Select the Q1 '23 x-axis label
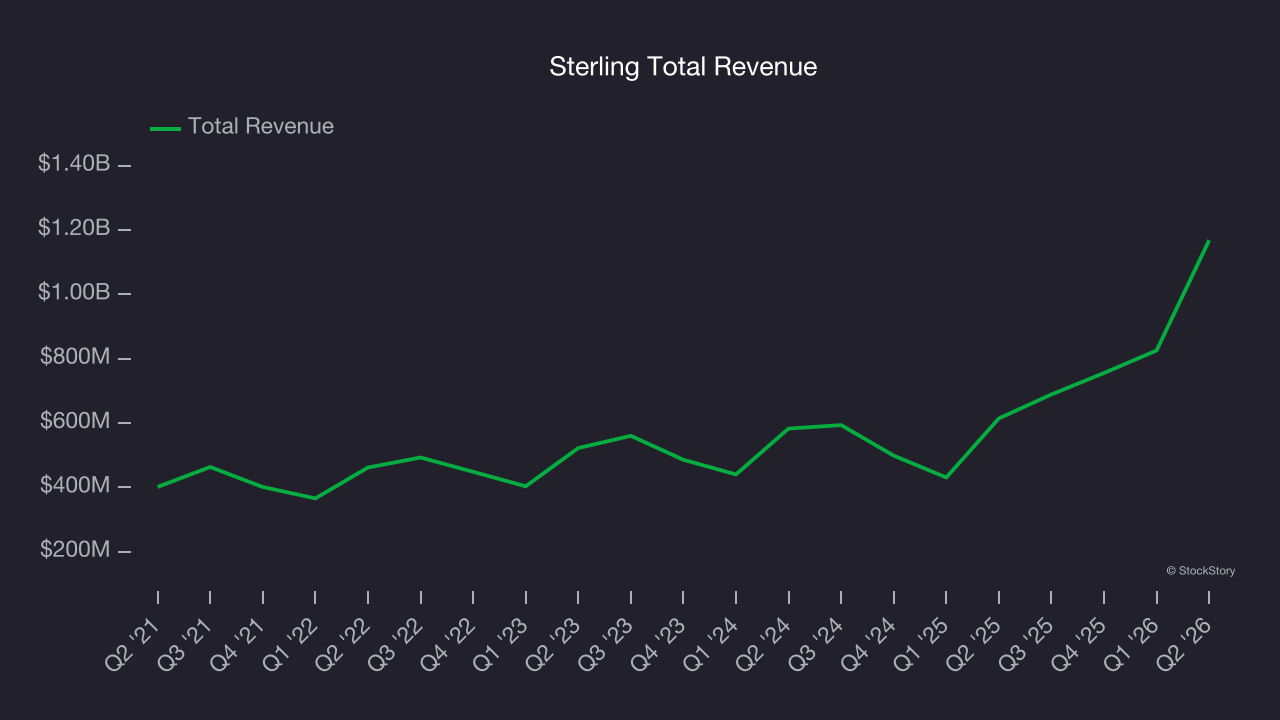The image size is (1280, 720). pos(502,643)
